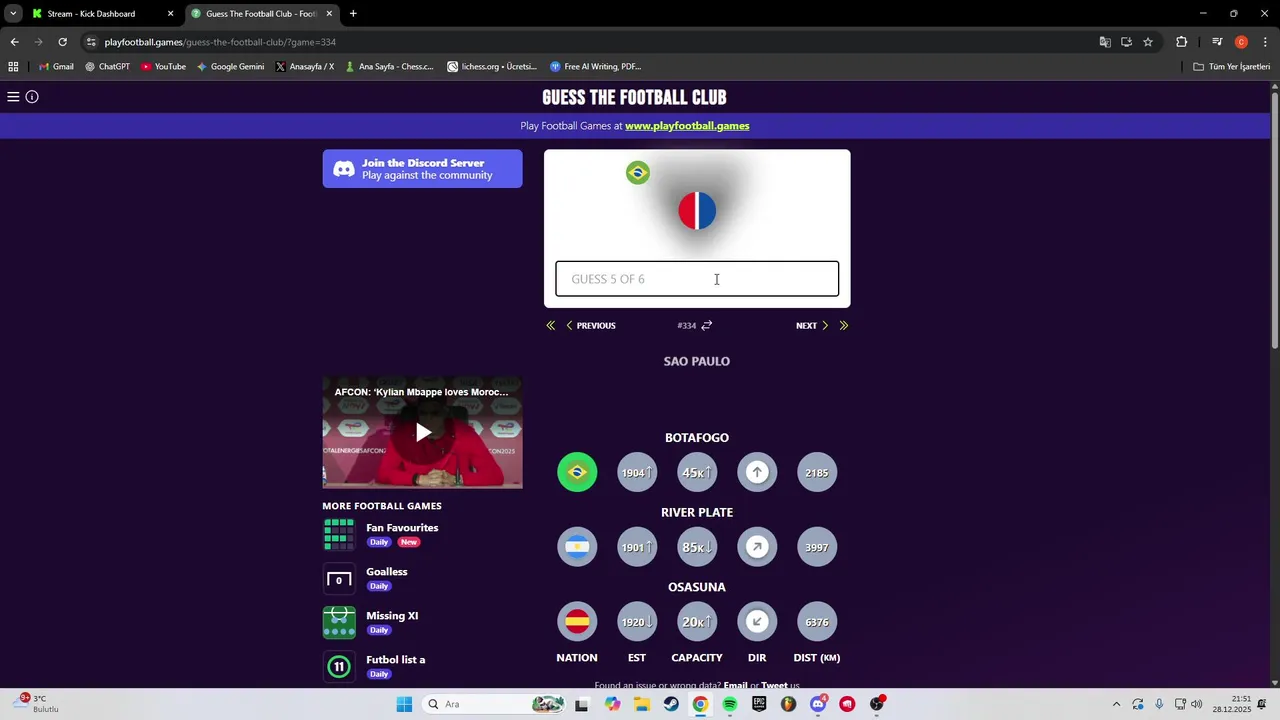Open Gmail bookmark
The height and width of the screenshot is (720, 1280).
pos(56,67)
